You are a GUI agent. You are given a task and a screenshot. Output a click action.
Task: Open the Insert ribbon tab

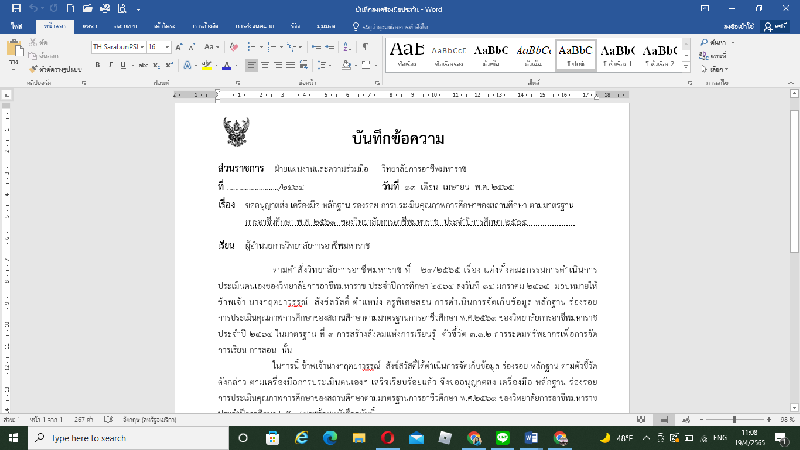pos(89,25)
